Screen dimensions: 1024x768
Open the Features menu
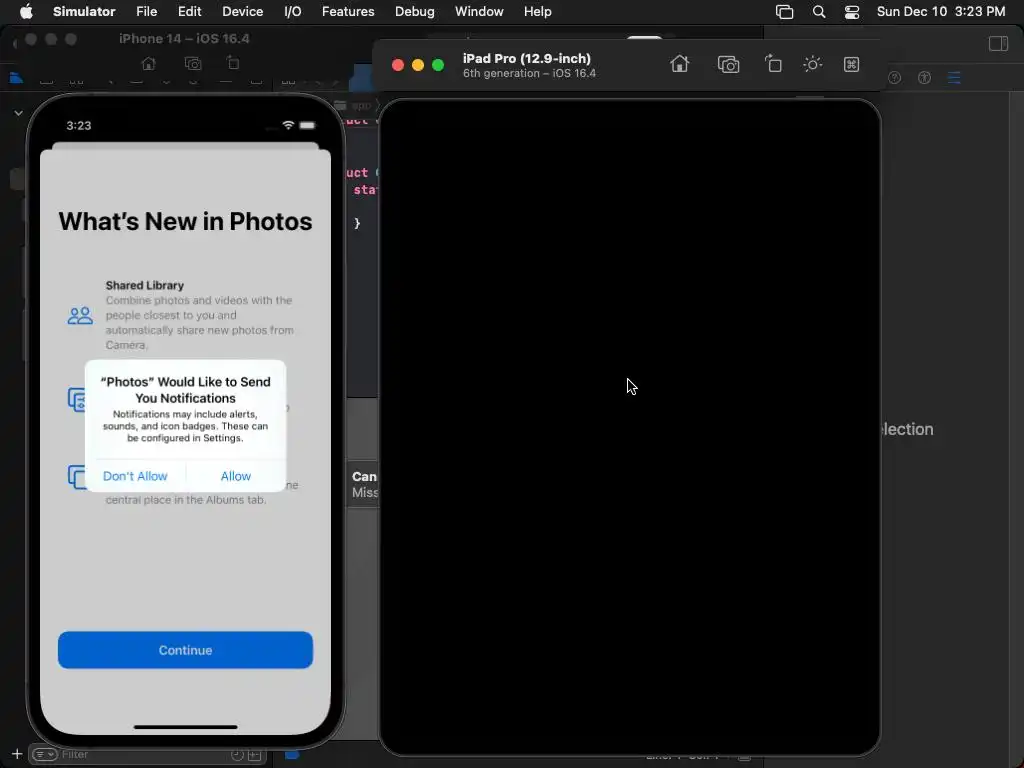coord(348,12)
